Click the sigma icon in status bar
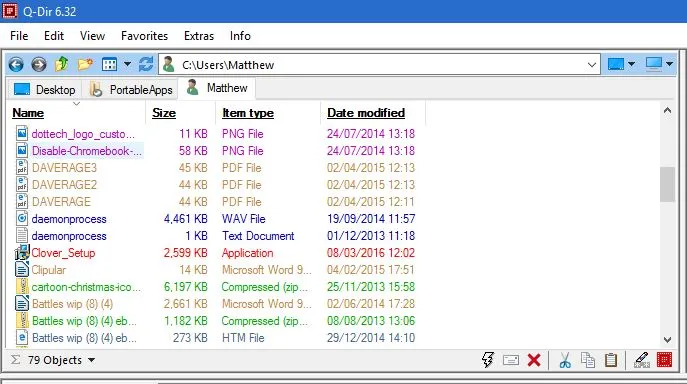The height and width of the screenshot is (384, 687). click(x=15, y=360)
